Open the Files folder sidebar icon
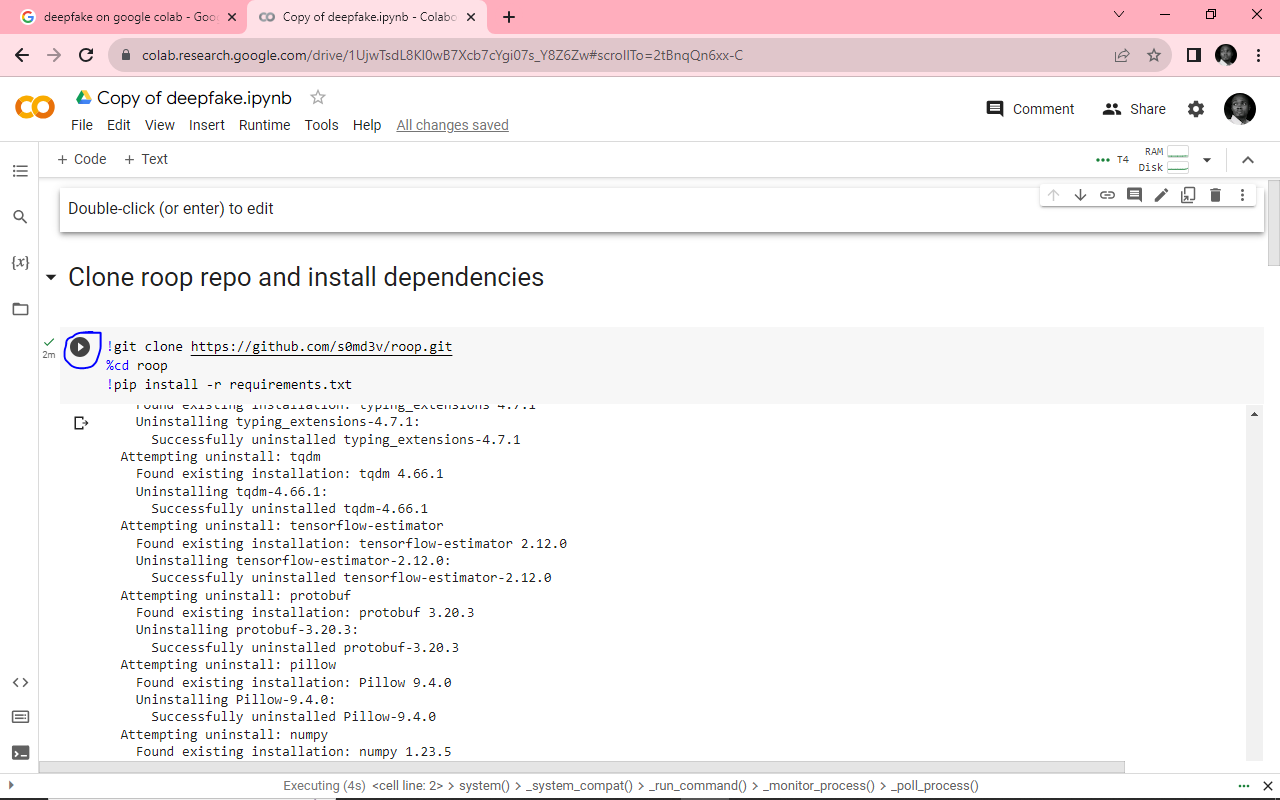Image resolution: width=1280 pixels, height=800 pixels. (x=20, y=309)
